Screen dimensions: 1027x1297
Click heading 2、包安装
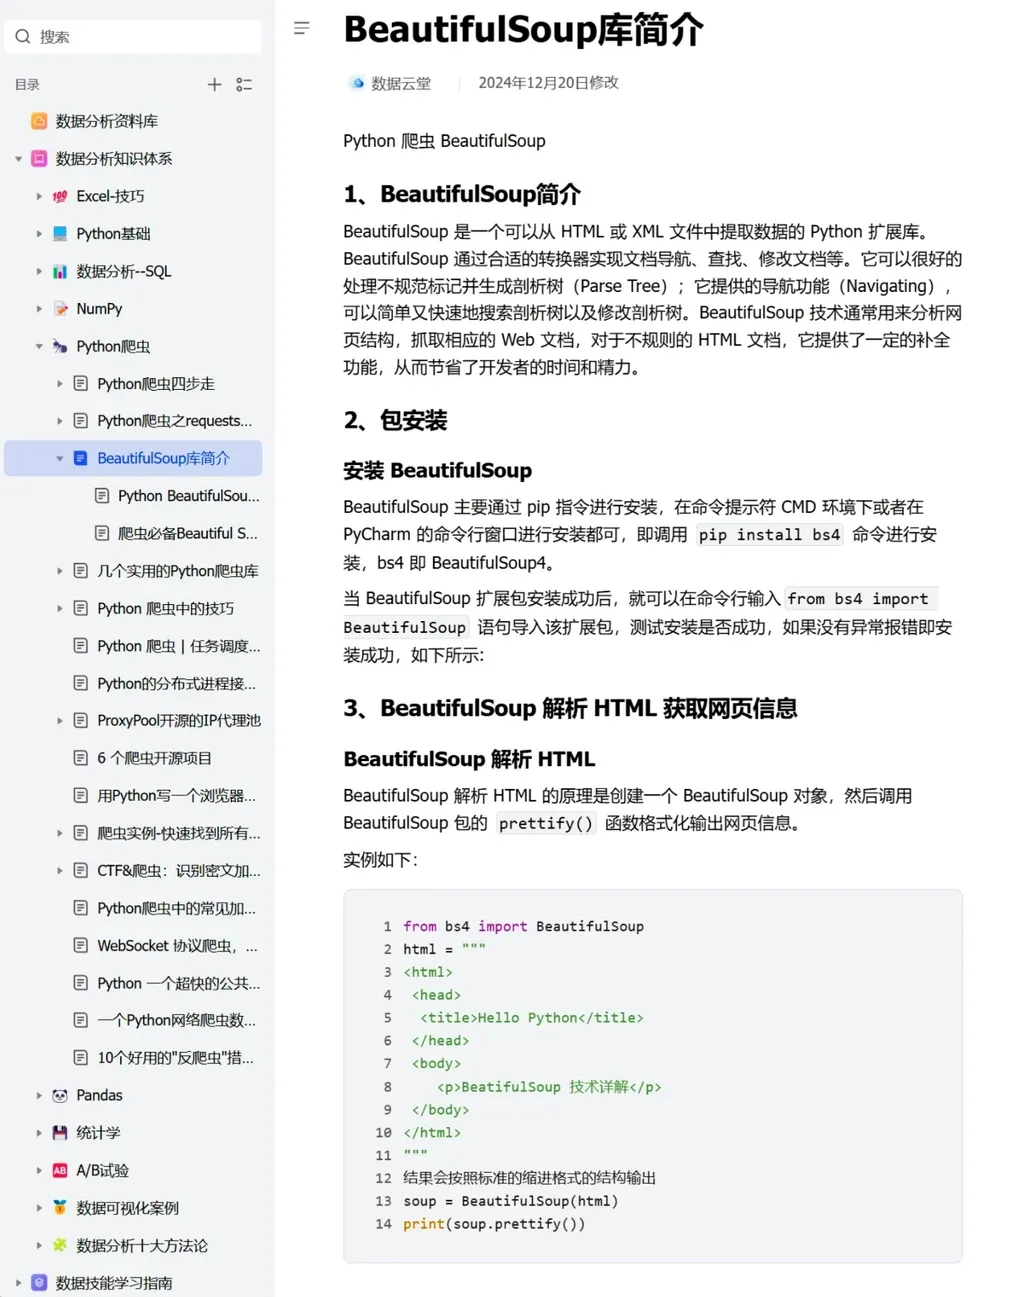click(x=395, y=420)
